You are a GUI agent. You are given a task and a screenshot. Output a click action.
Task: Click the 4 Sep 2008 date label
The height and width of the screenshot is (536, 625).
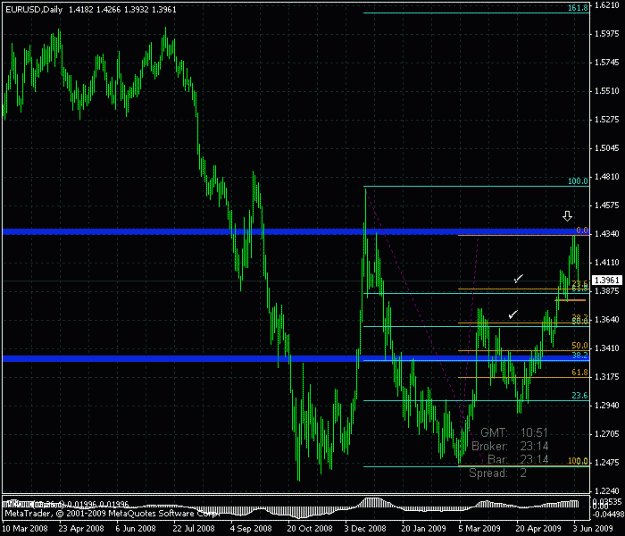(x=251, y=529)
